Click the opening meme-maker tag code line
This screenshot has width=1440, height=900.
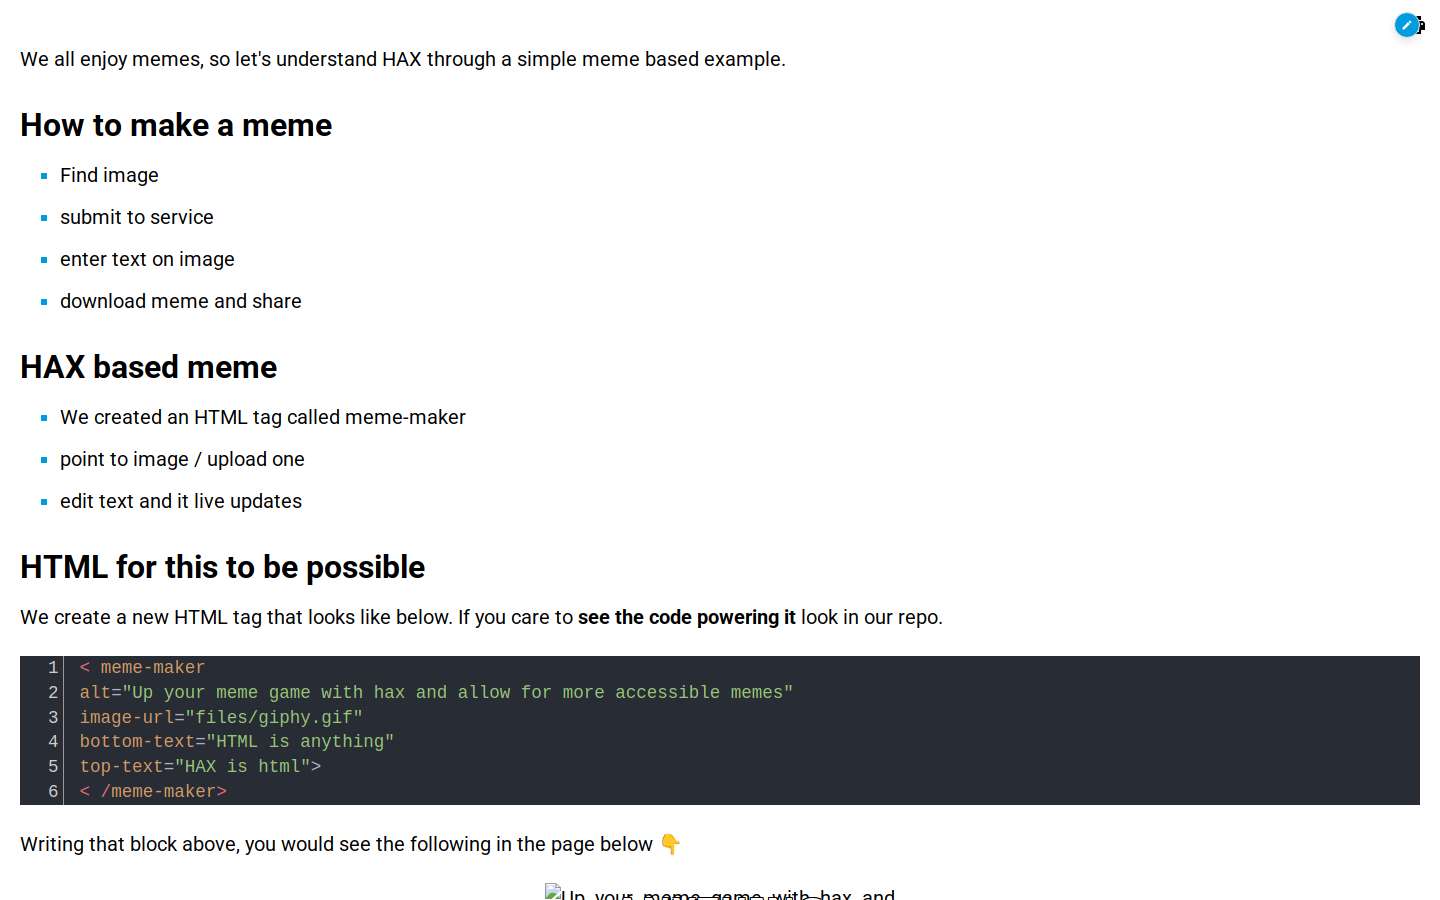142,668
